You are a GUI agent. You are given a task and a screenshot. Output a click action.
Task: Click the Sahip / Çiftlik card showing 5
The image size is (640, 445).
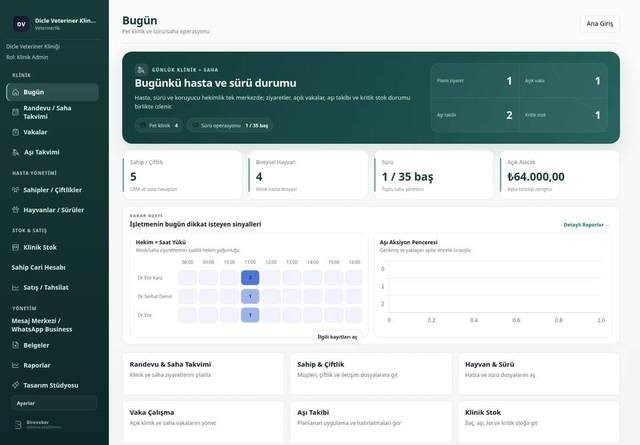point(182,175)
